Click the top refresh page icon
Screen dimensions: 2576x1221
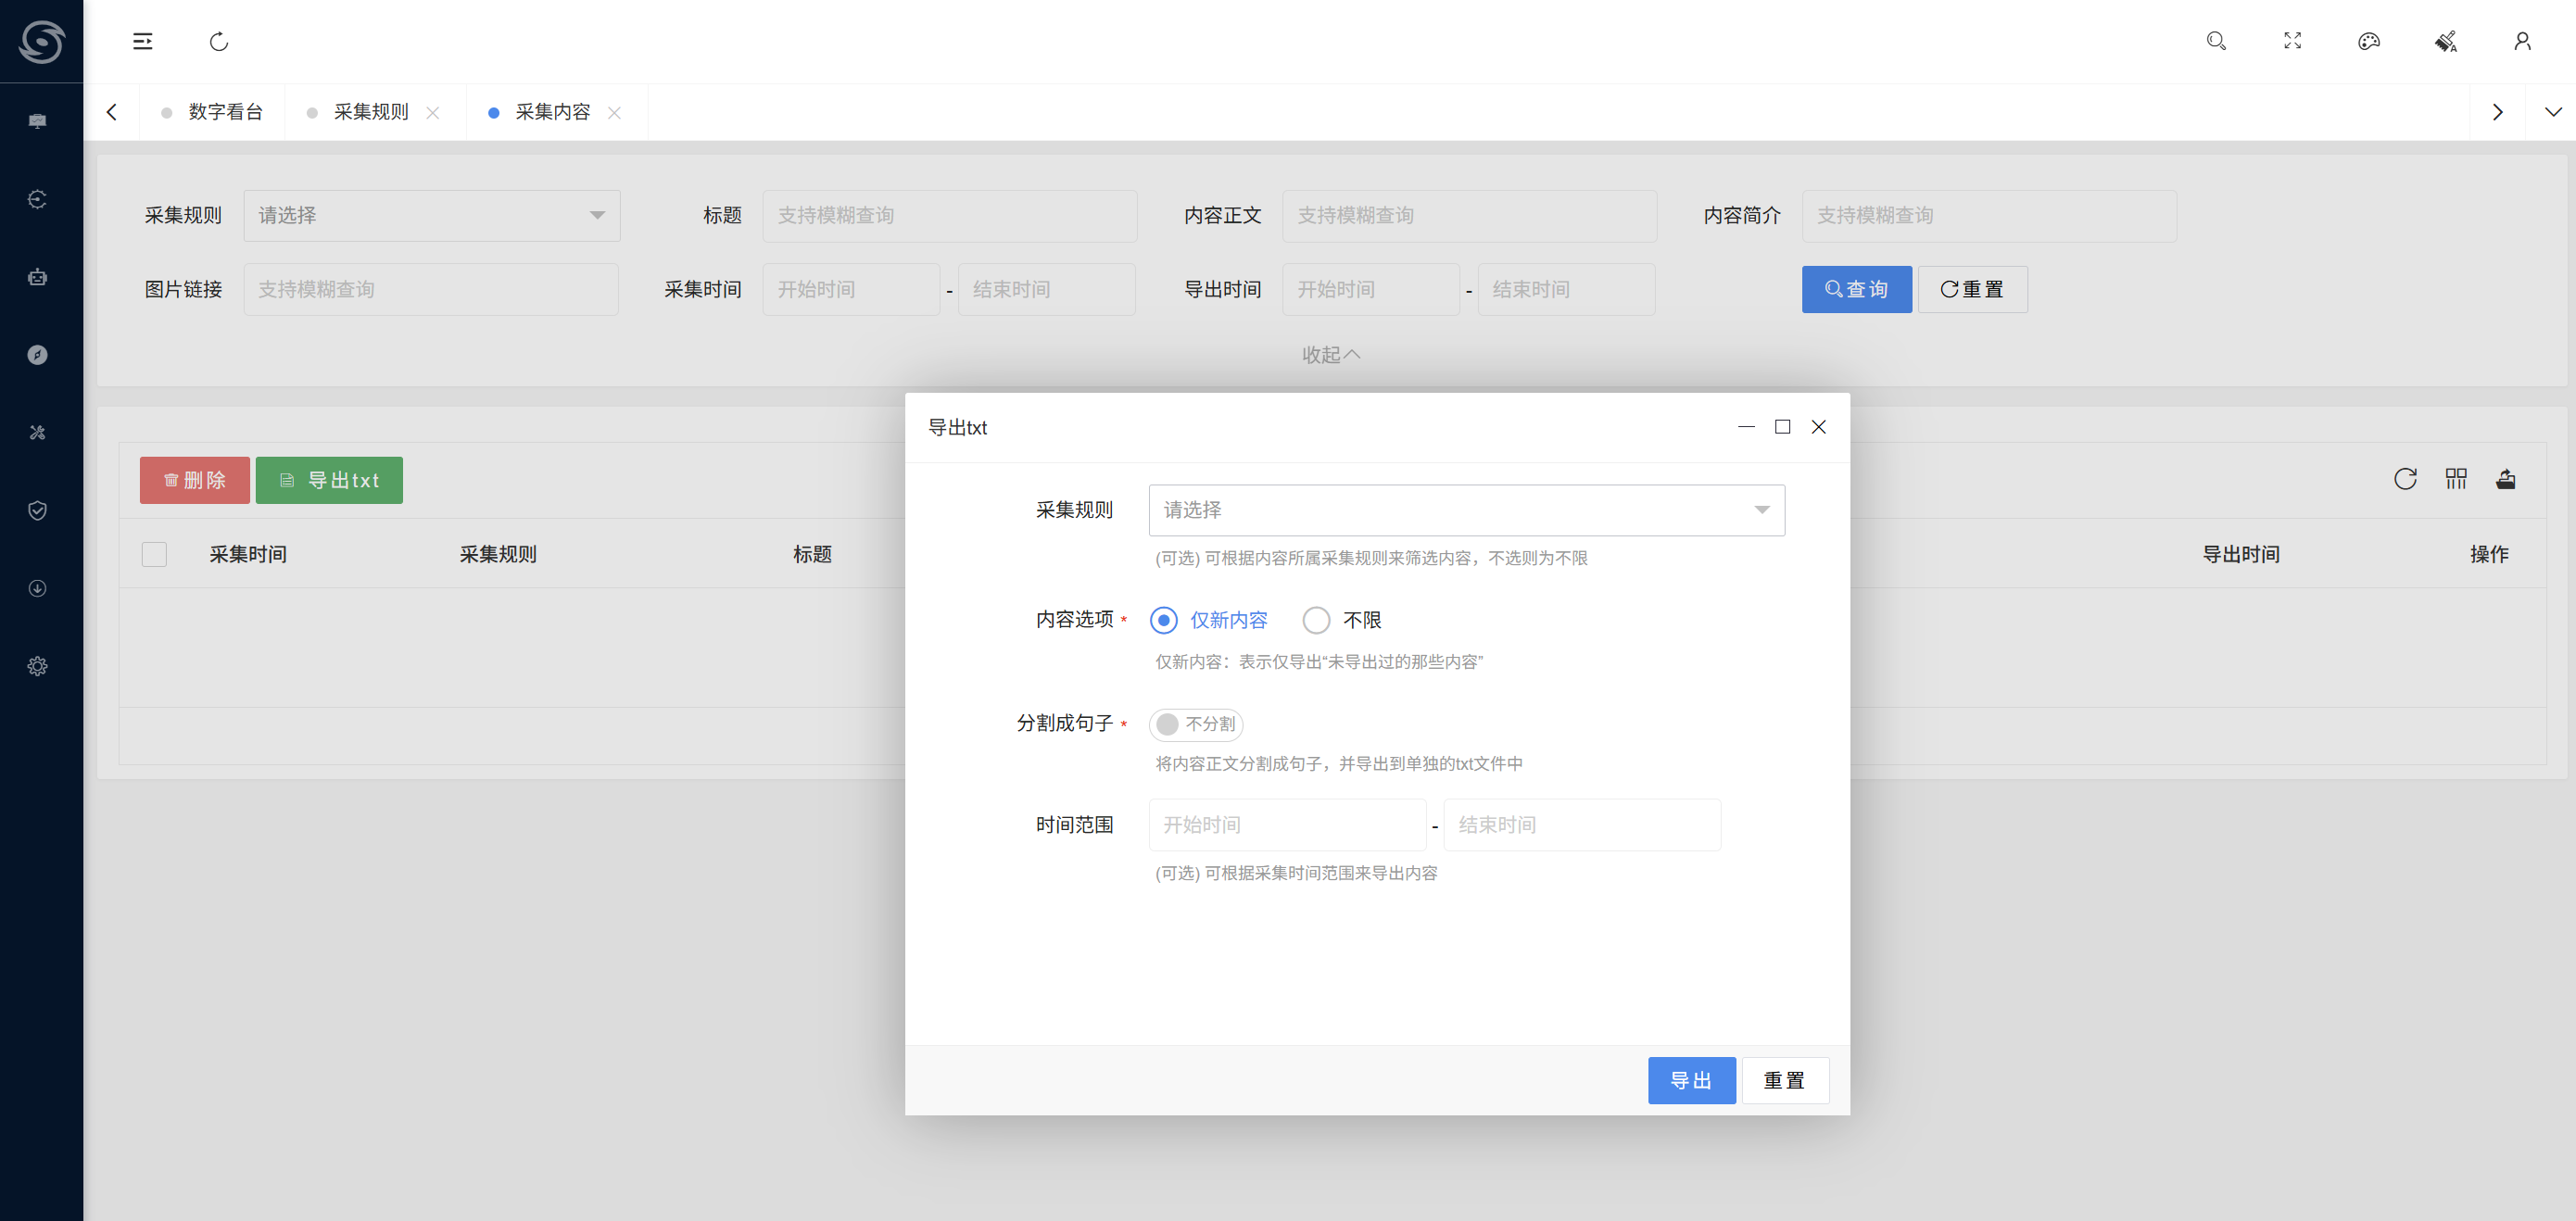[219, 41]
